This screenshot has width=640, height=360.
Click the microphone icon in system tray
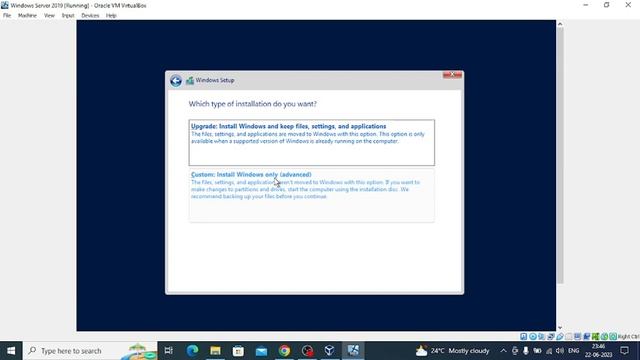526,351
